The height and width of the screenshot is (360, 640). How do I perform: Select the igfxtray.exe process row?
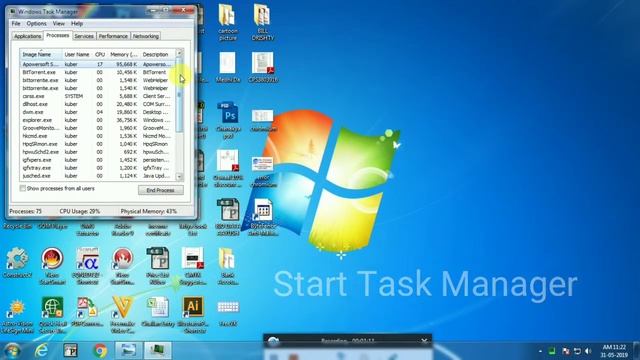pyautogui.click(x=97, y=168)
